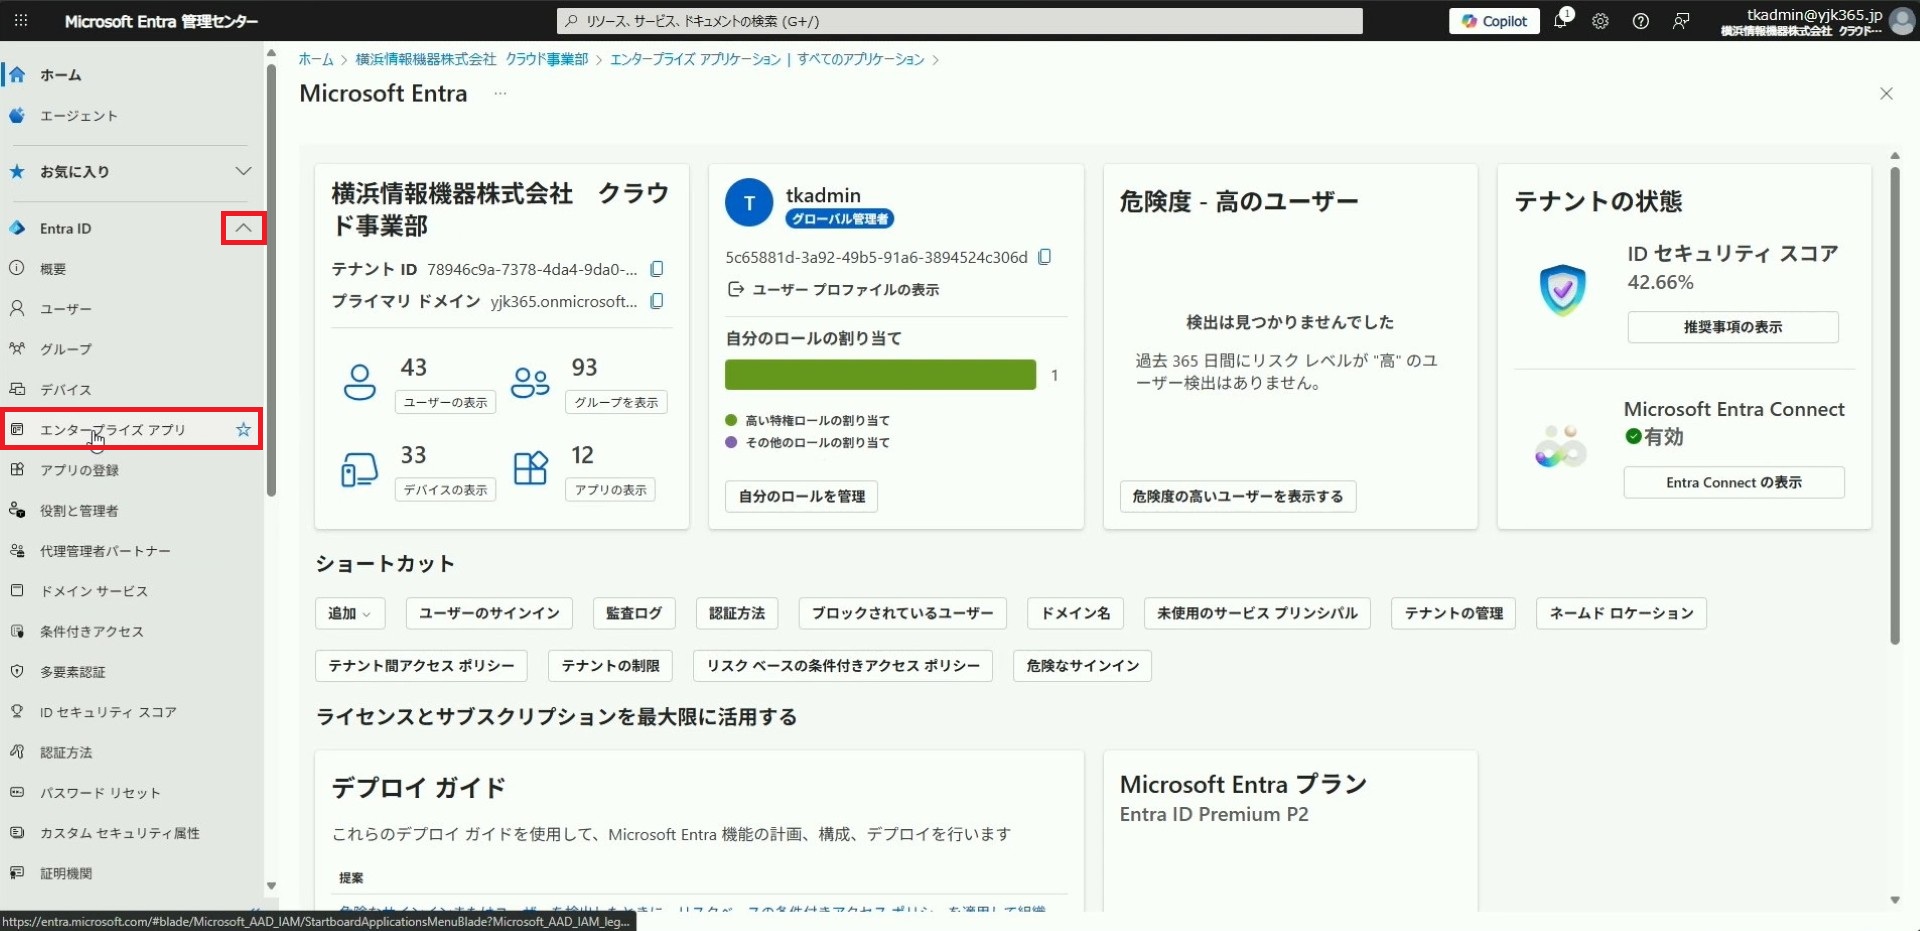Copy the primary domain name

pyautogui.click(x=657, y=301)
